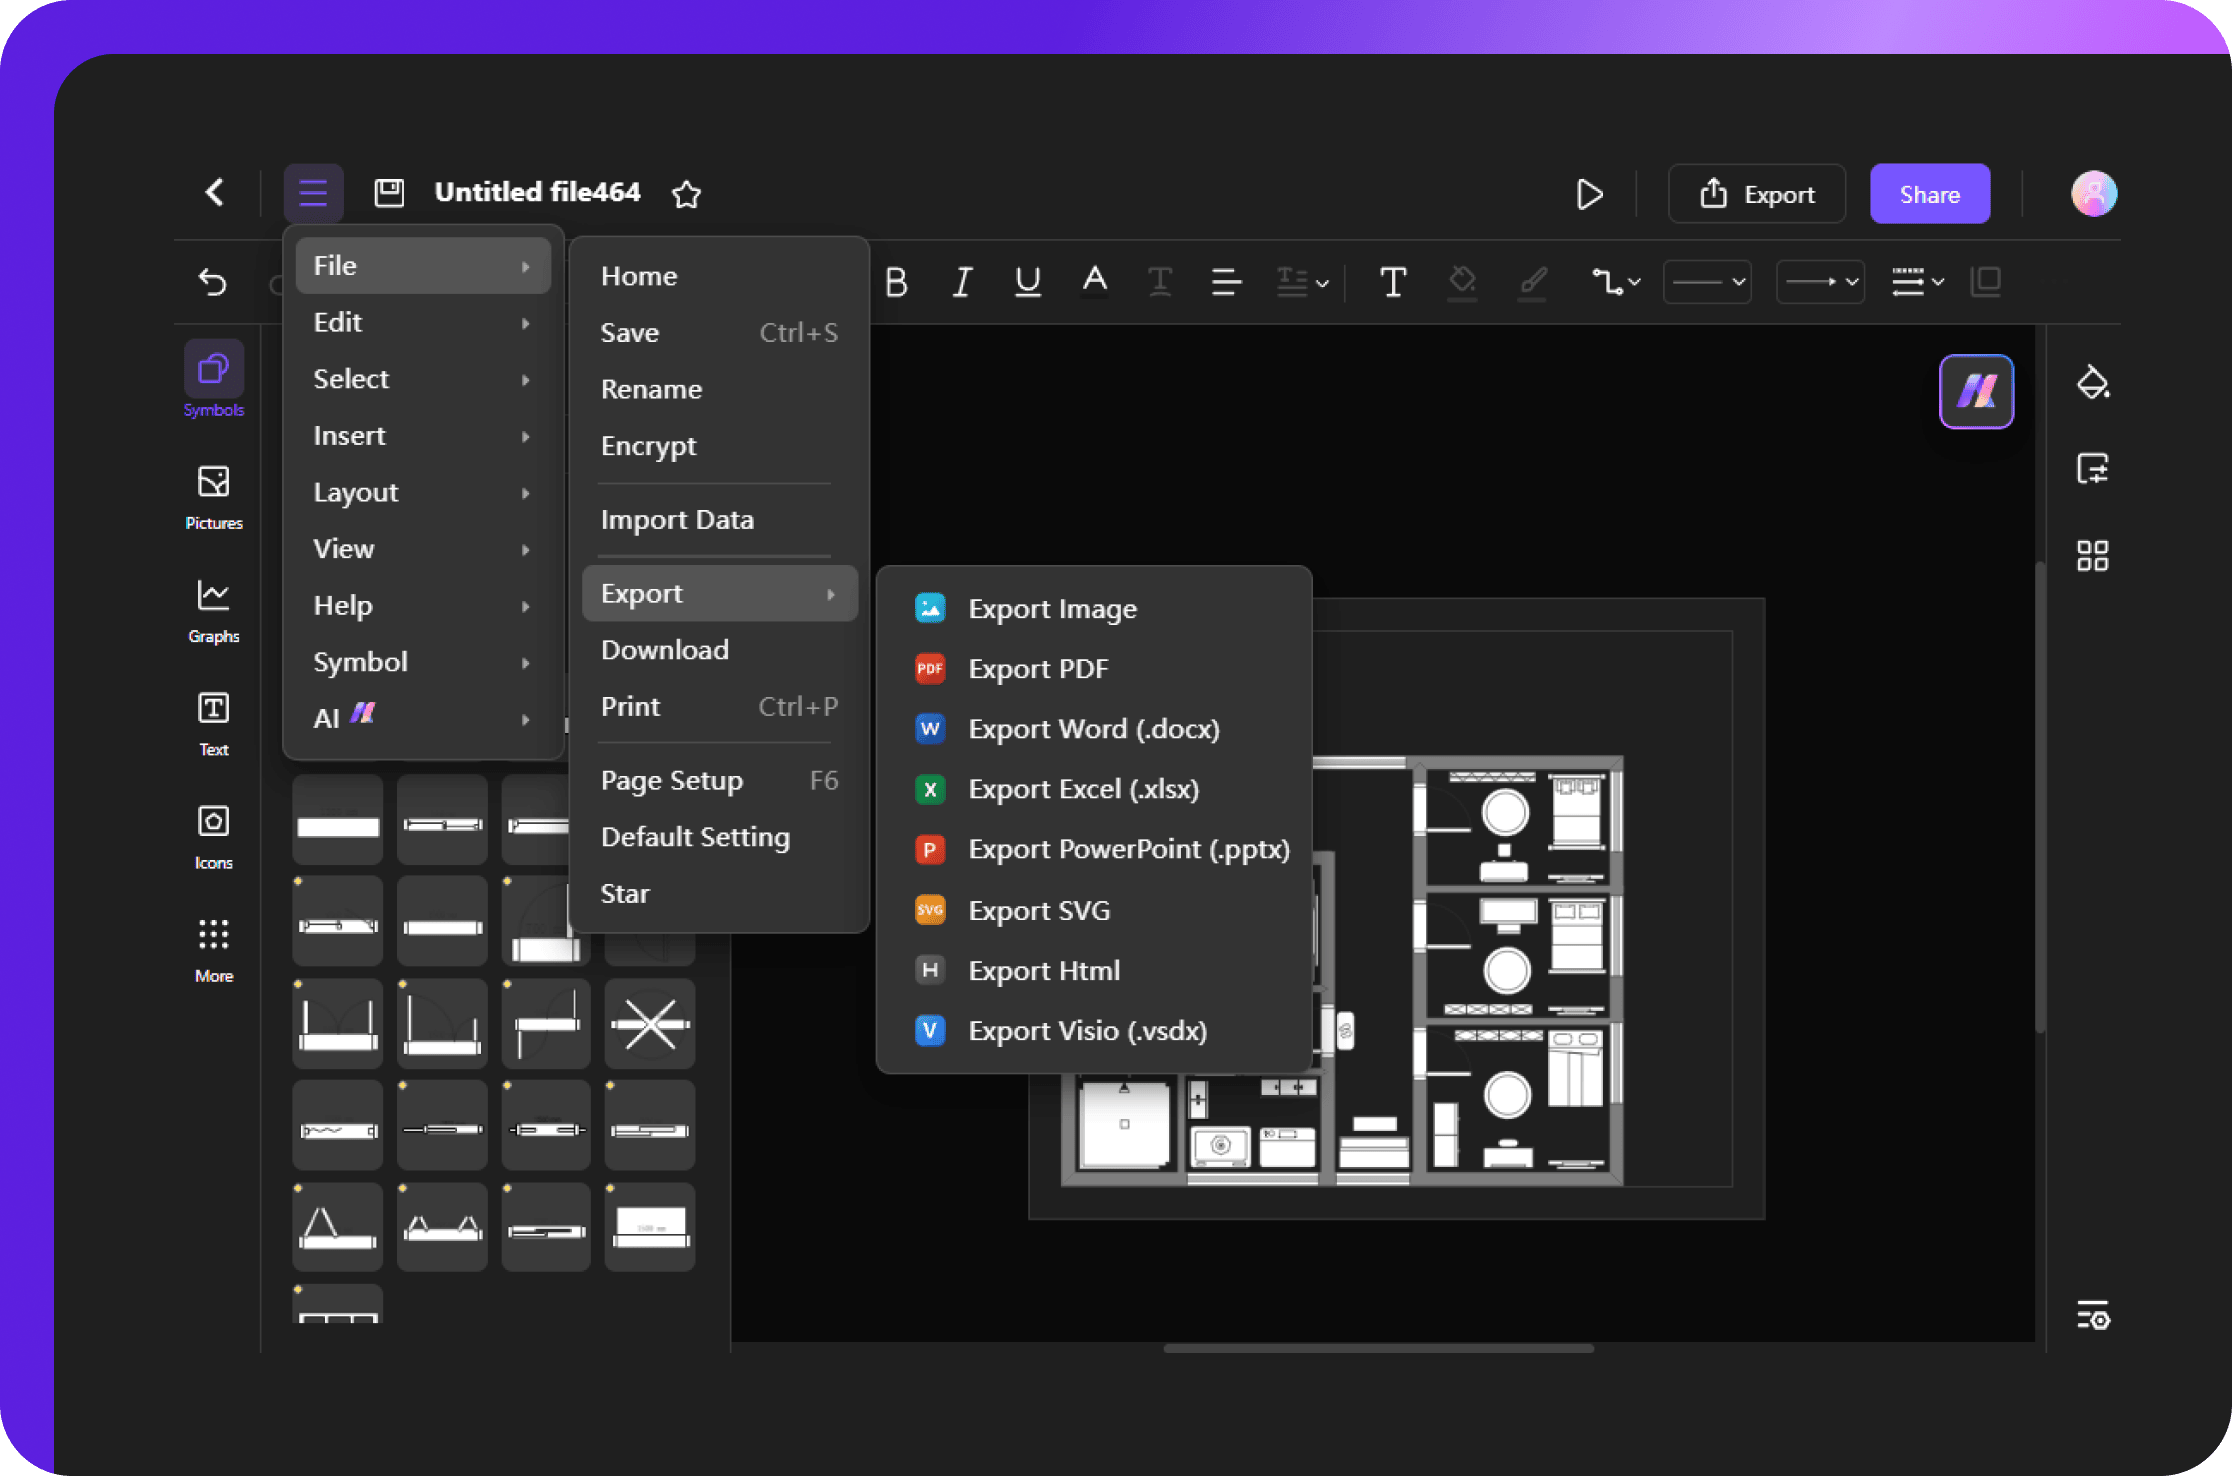
Task: Open Graphs panel in sidebar
Action: coord(213,610)
